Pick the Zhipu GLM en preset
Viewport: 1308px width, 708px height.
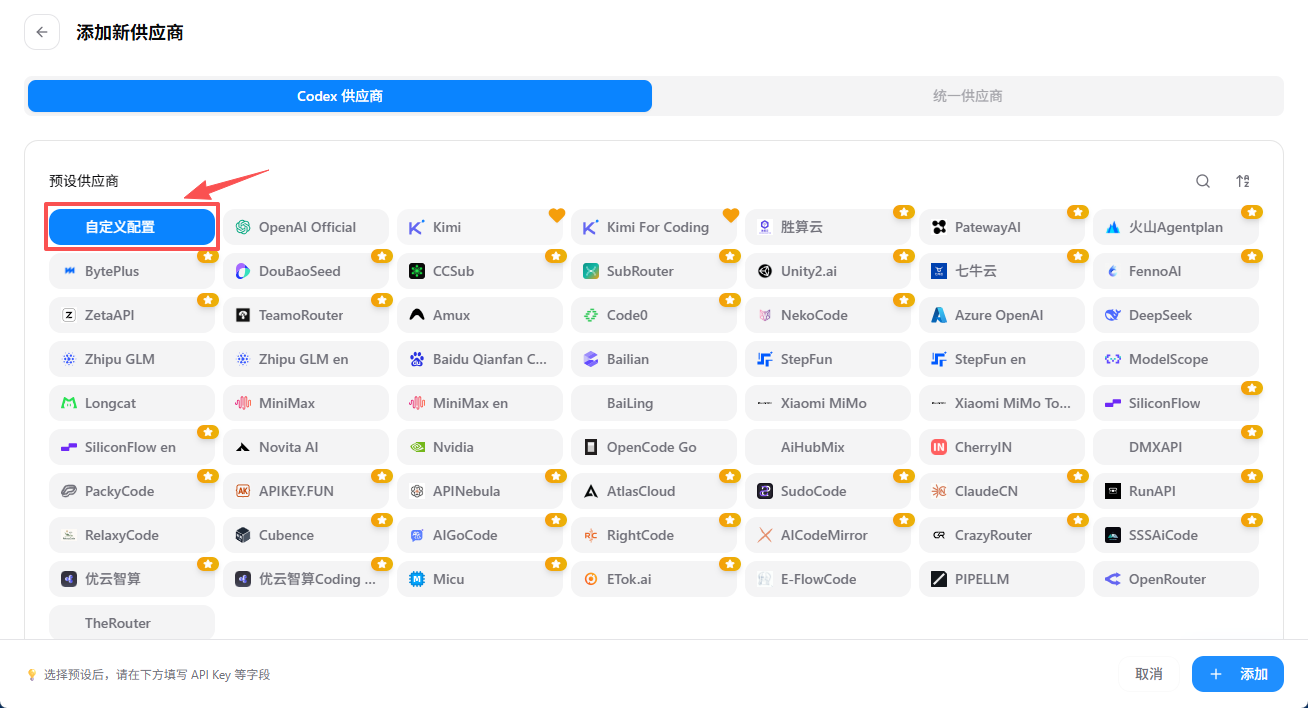tap(306, 359)
